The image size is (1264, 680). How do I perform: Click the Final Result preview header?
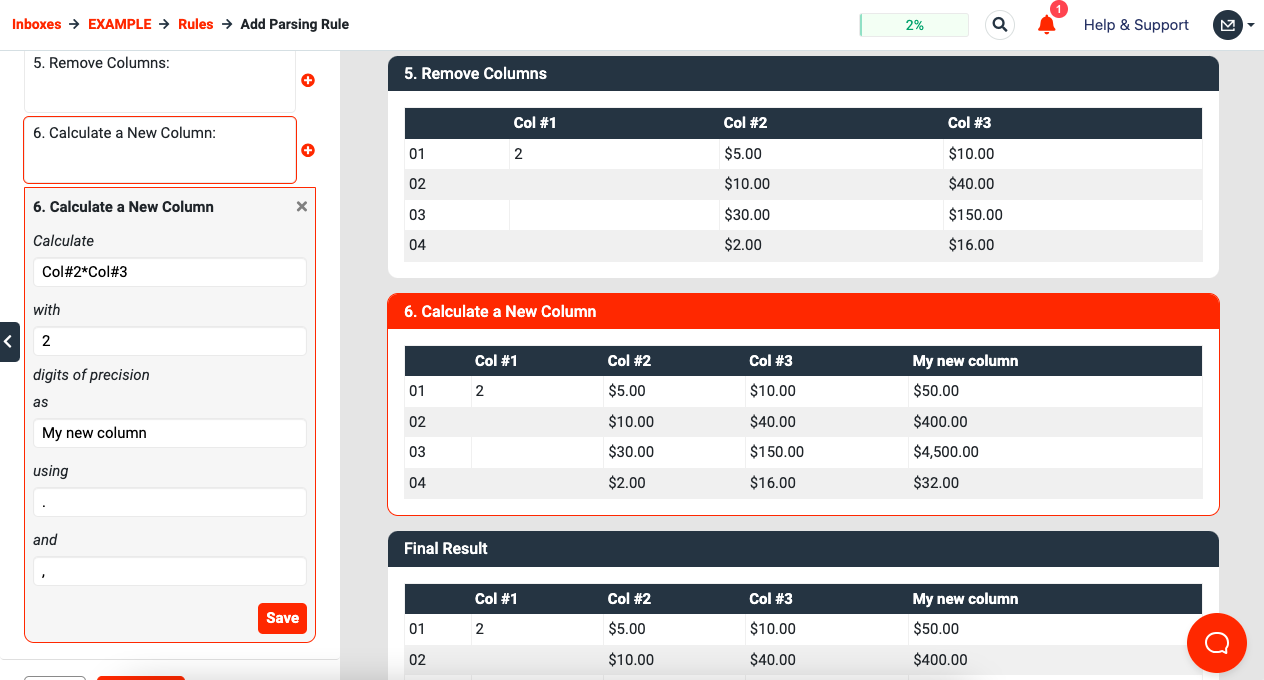click(x=803, y=548)
